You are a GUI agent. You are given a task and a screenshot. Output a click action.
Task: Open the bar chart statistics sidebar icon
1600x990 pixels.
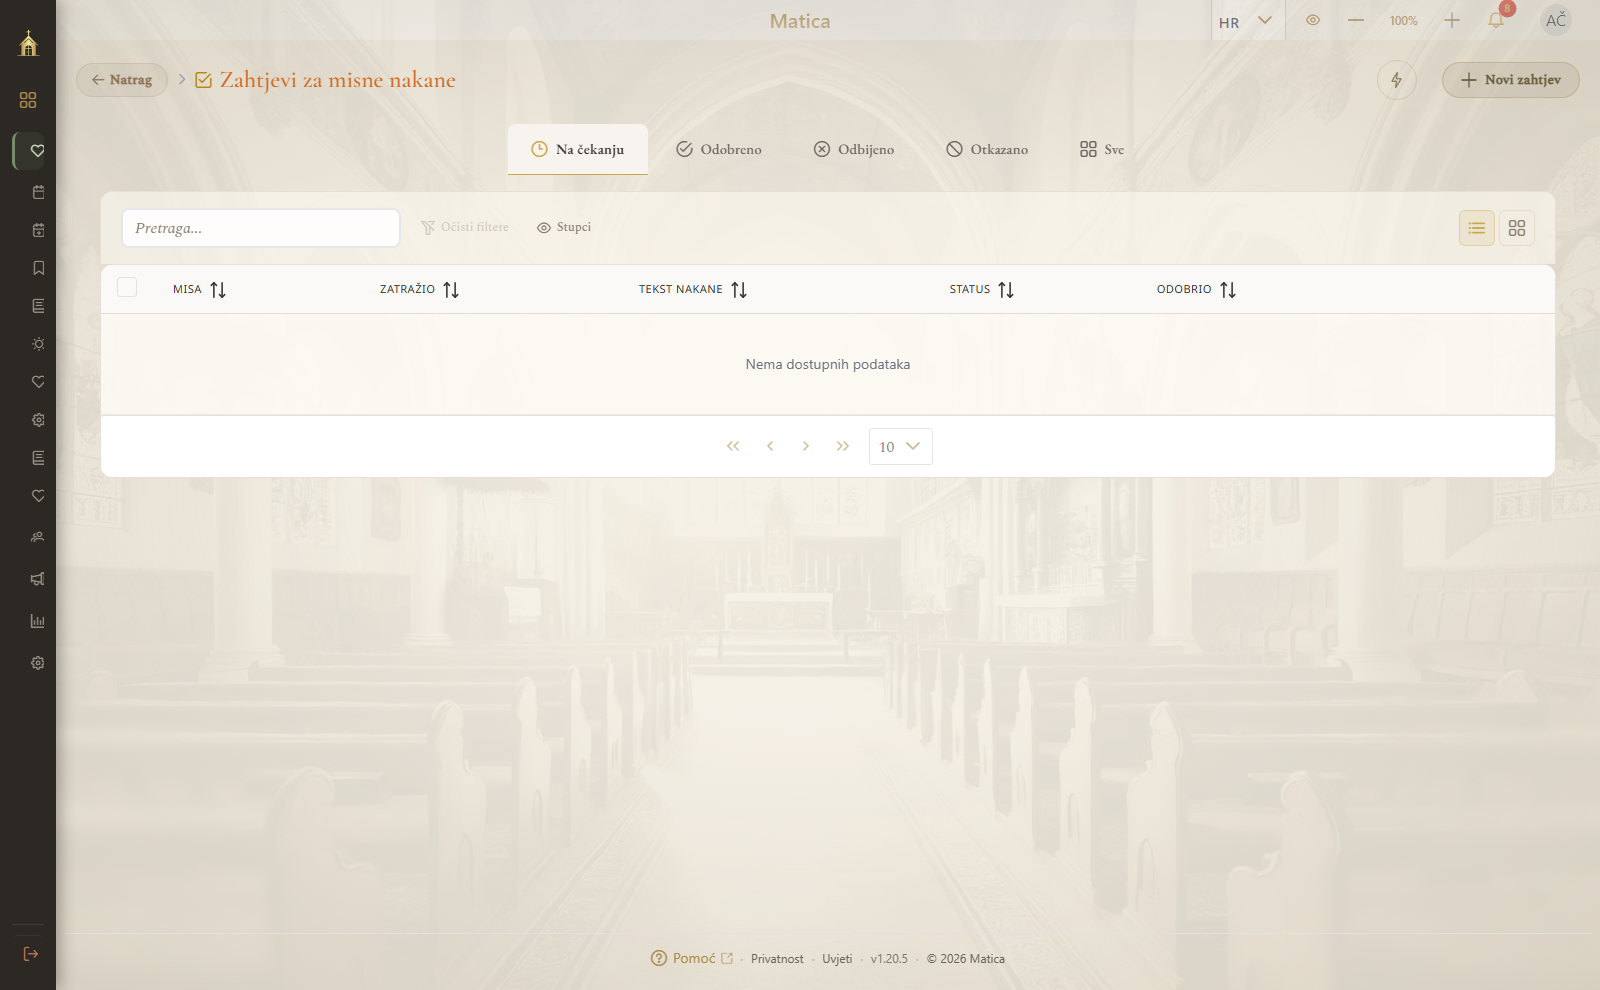coord(38,621)
